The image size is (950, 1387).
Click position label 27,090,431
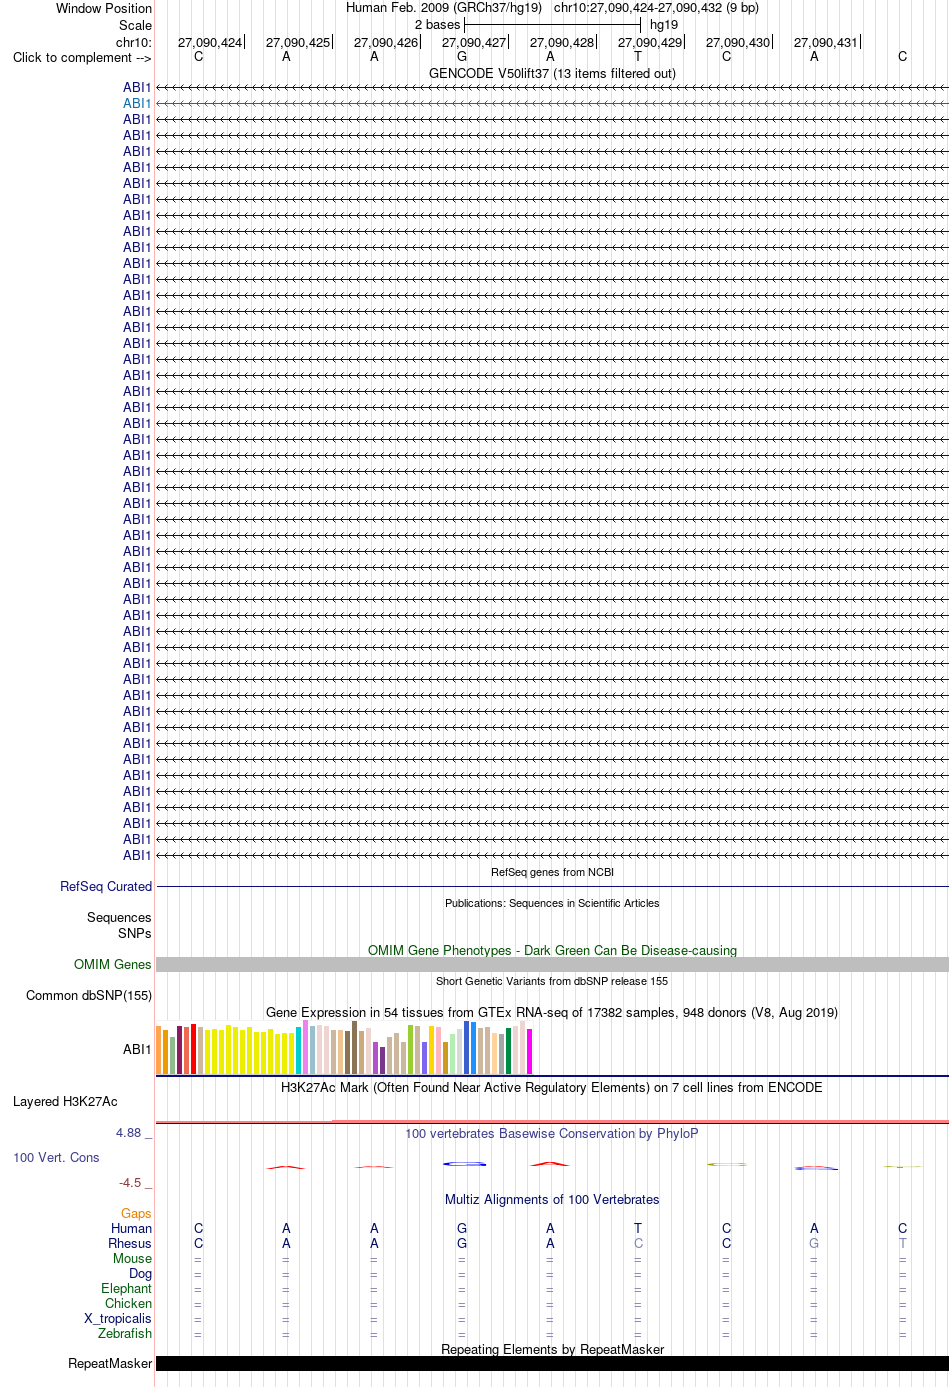pyautogui.click(x=826, y=42)
